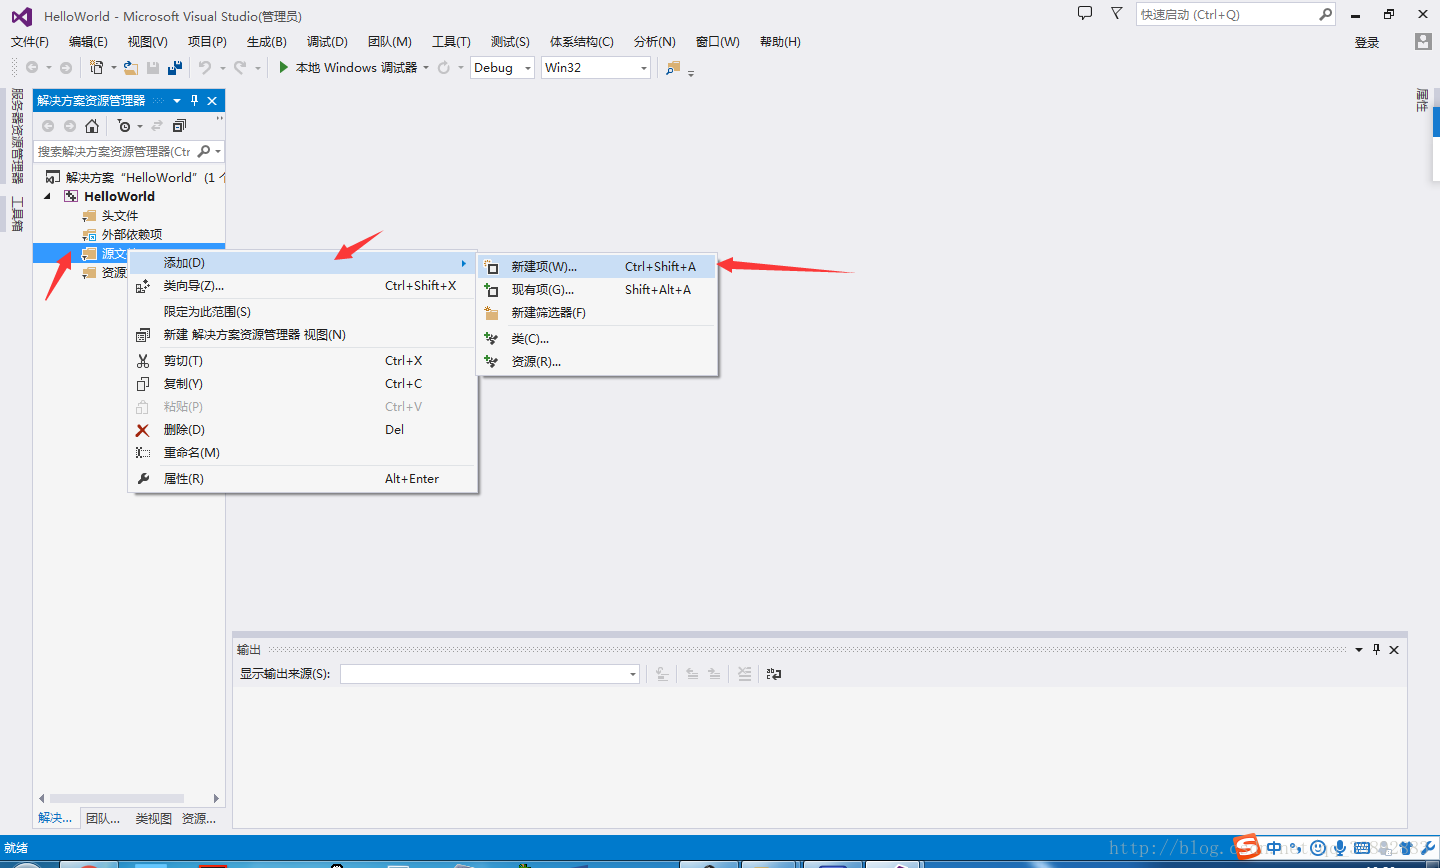Select 类向导(Z)... in context menu
Screen dimensions: 1440x868
pyautogui.click(x=303, y=286)
